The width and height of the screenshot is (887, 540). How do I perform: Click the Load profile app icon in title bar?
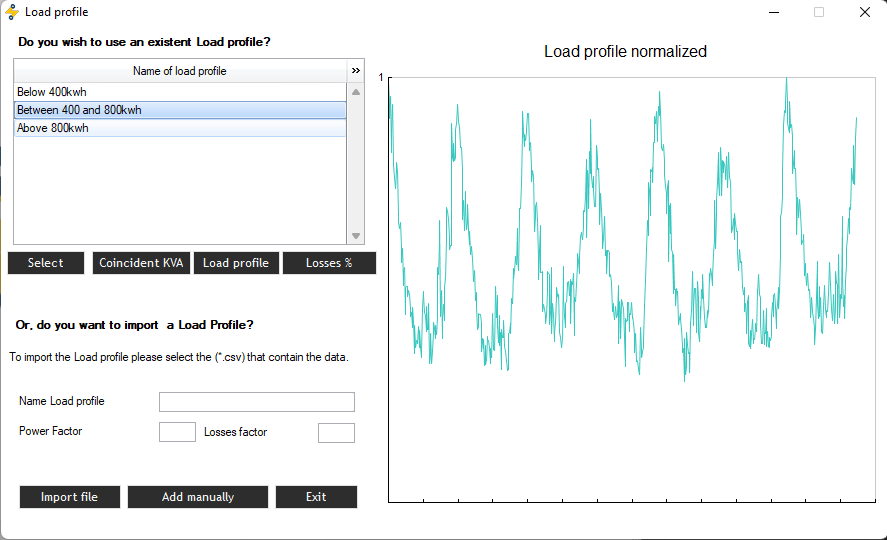pos(12,12)
